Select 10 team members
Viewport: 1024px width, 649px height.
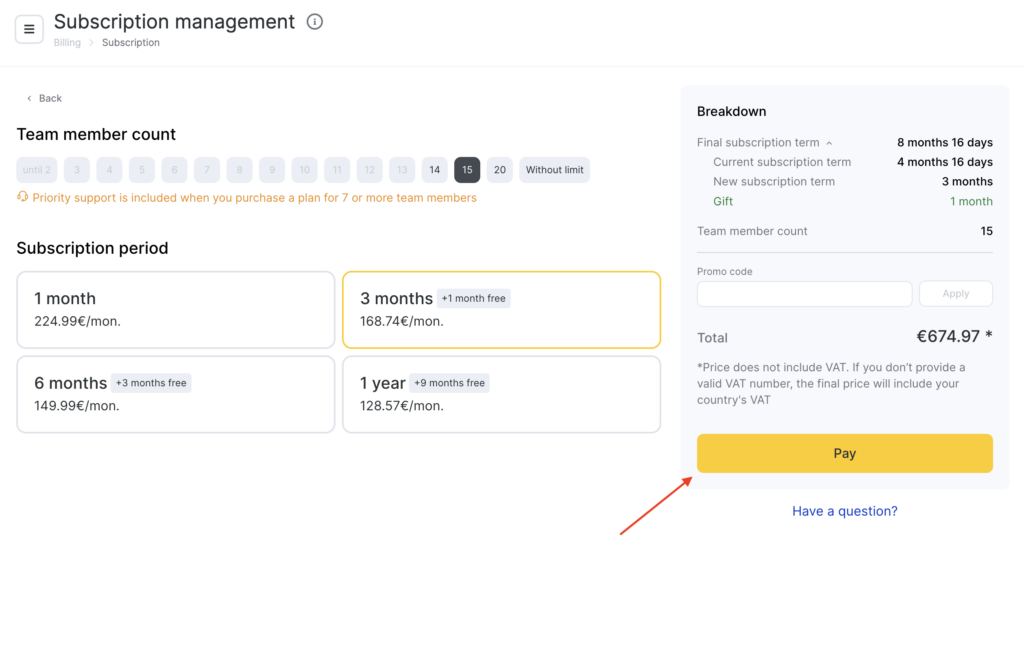click(304, 170)
